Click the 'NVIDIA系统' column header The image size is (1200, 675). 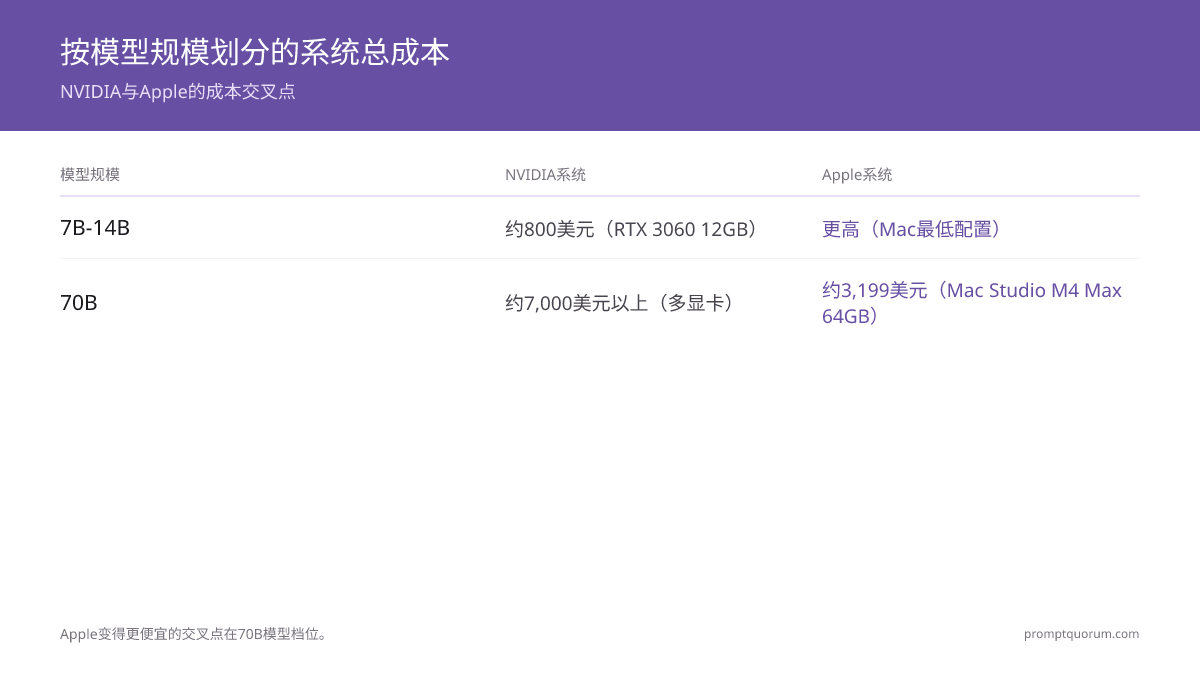[x=545, y=175]
